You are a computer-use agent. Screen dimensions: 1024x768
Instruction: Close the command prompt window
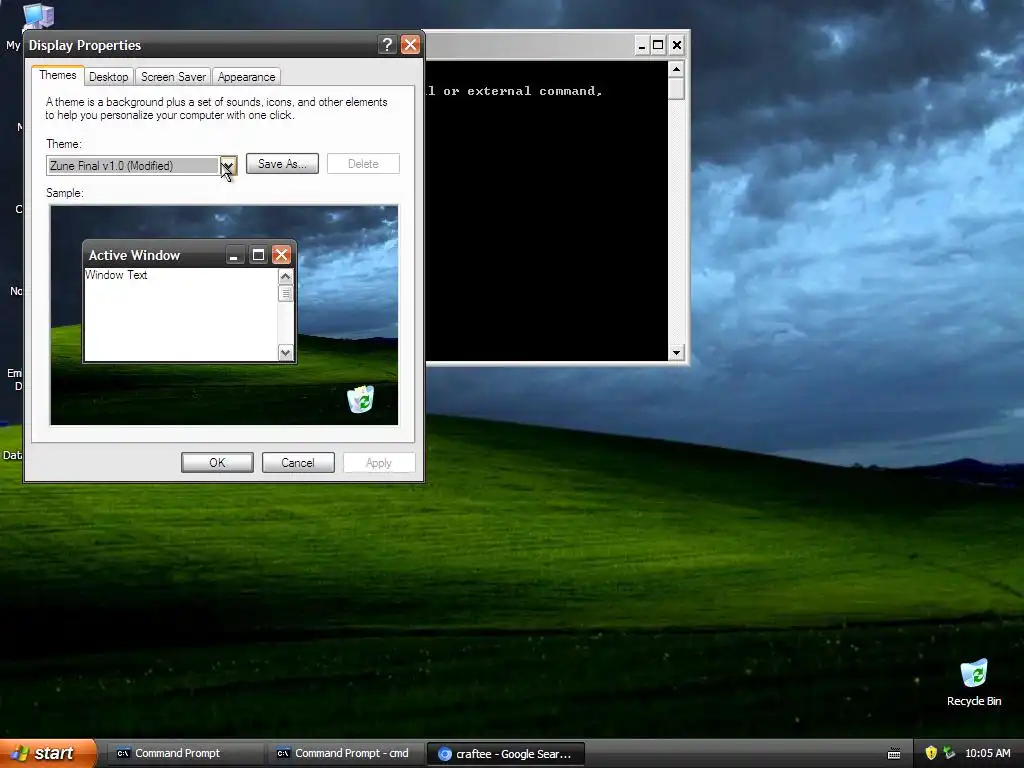677,45
